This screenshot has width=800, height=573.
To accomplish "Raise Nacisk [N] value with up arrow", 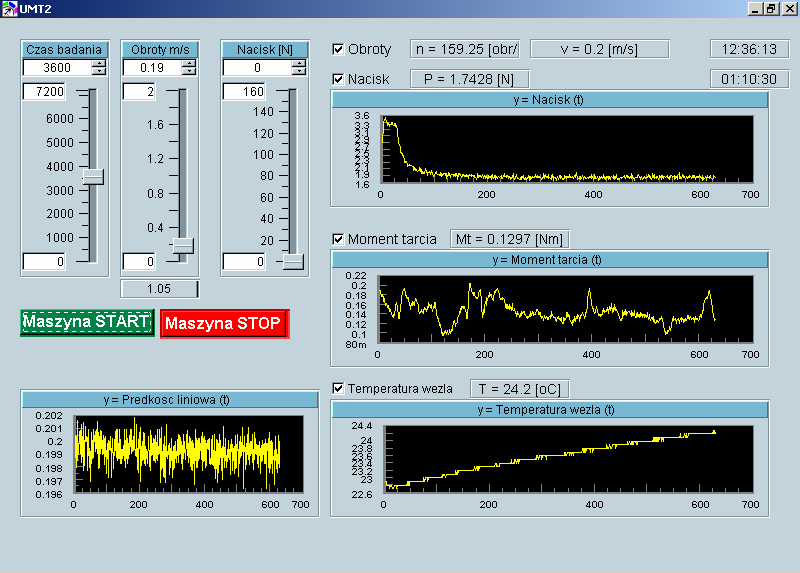I will pyautogui.click(x=299, y=63).
